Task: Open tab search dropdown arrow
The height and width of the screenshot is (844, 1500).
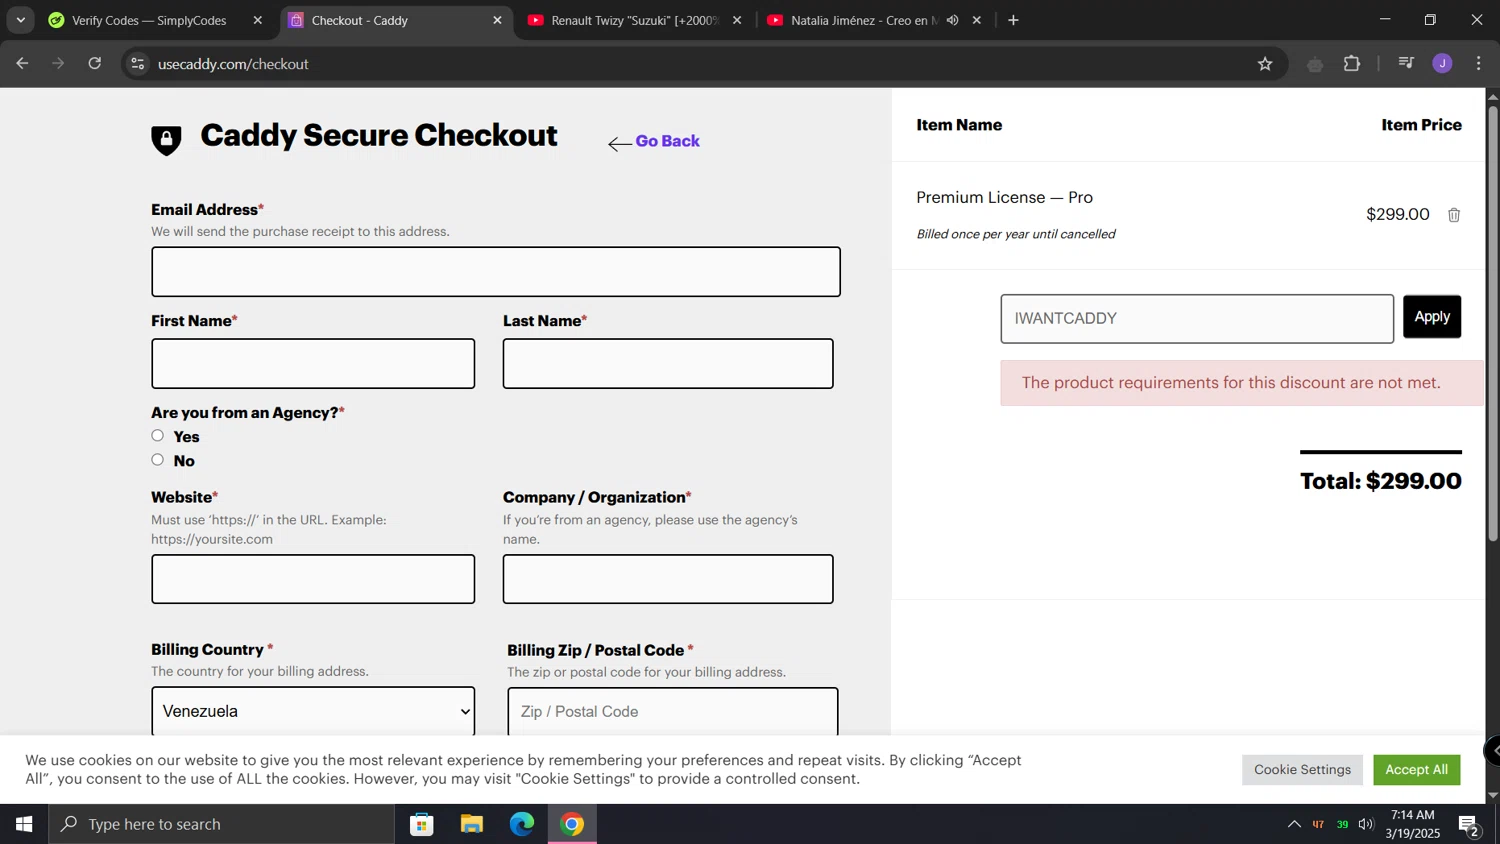Action: [x=20, y=20]
